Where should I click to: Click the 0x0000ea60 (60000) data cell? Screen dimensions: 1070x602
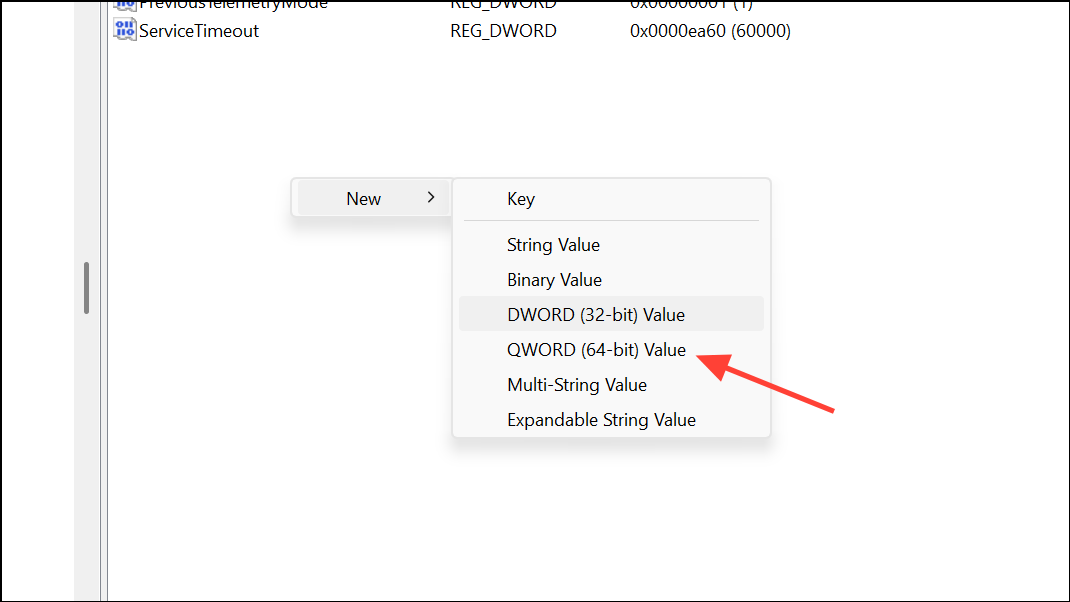click(710, 31)
